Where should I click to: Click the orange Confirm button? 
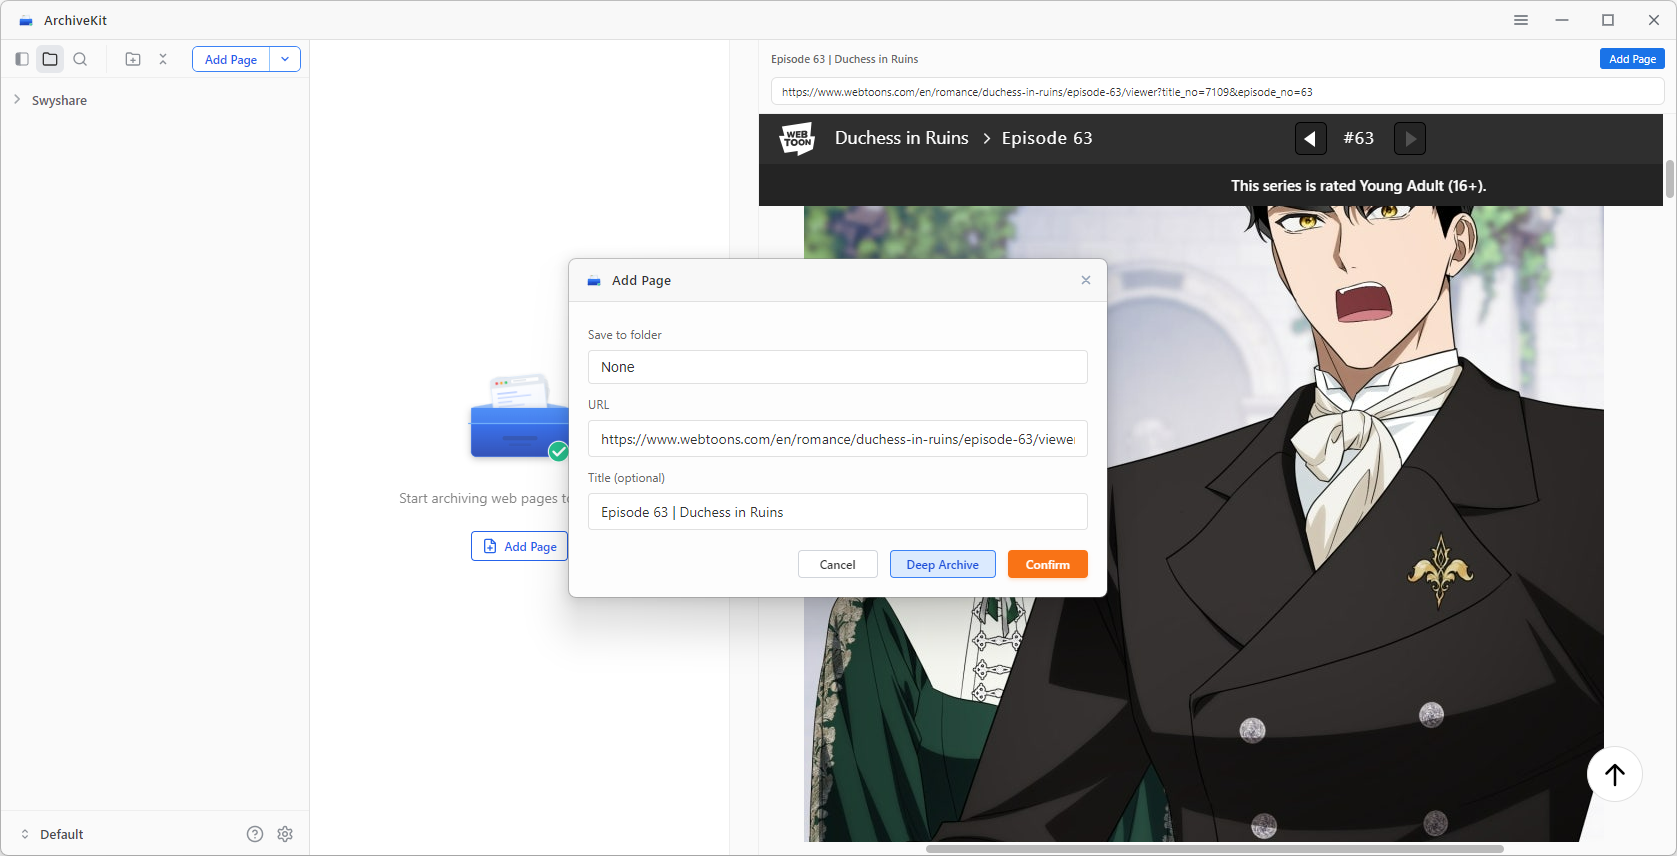[1047, 564]
